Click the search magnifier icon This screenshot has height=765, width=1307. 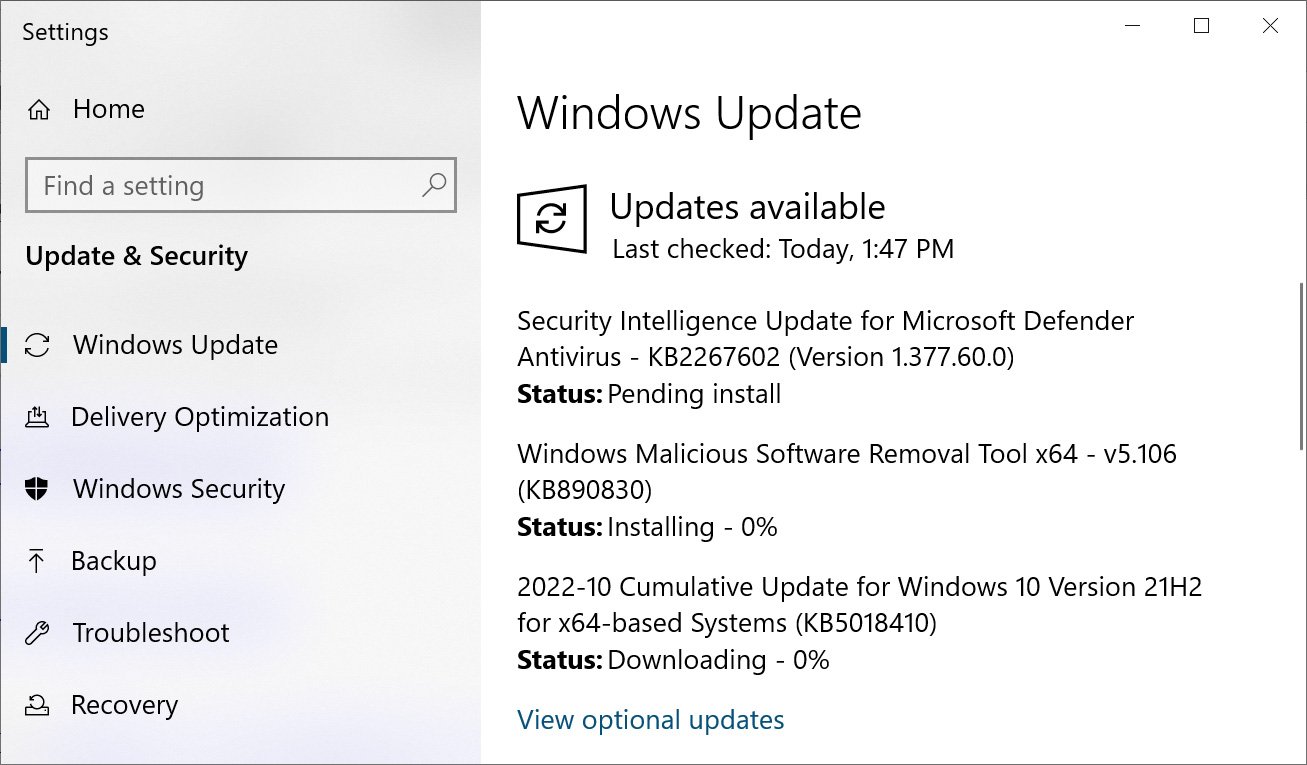tap(434, 185)
